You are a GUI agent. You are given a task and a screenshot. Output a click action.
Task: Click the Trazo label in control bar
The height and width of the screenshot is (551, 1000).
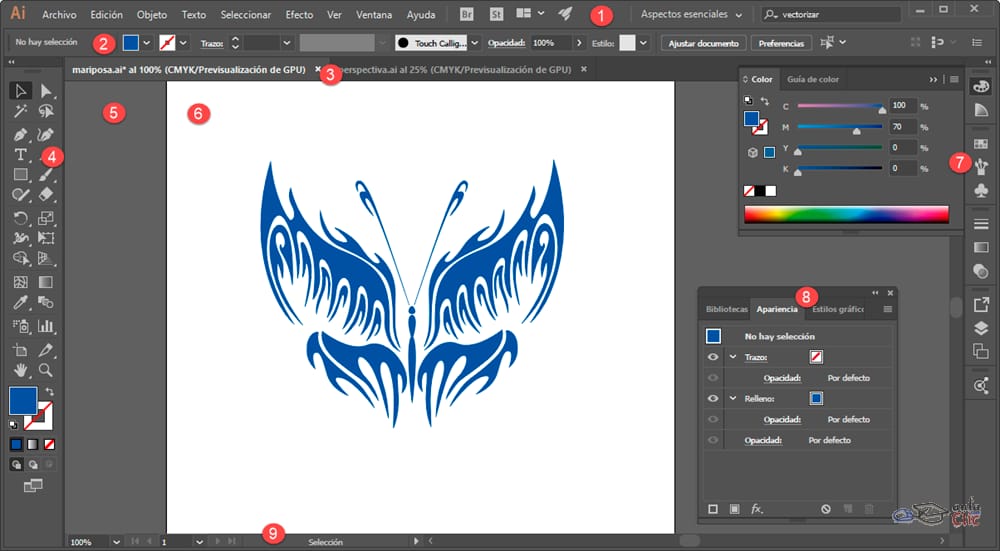(x=212, y=43)
